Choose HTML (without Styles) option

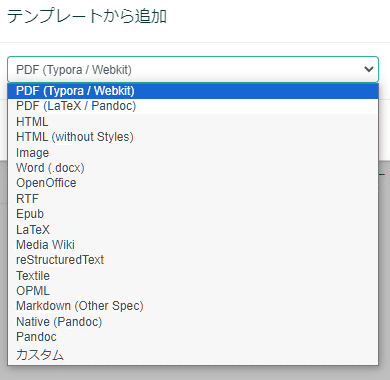[193, 137]
